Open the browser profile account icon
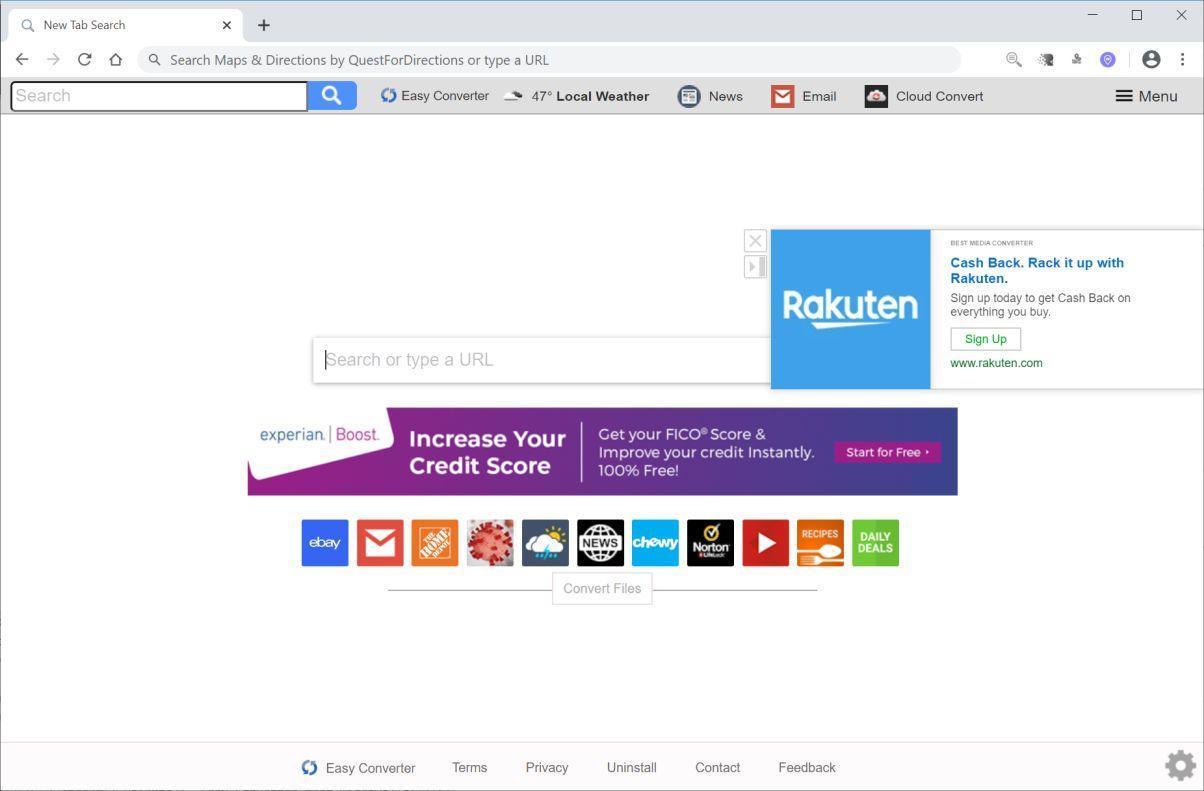The width and height of the screenshot is (1204, 791). 1151,60
